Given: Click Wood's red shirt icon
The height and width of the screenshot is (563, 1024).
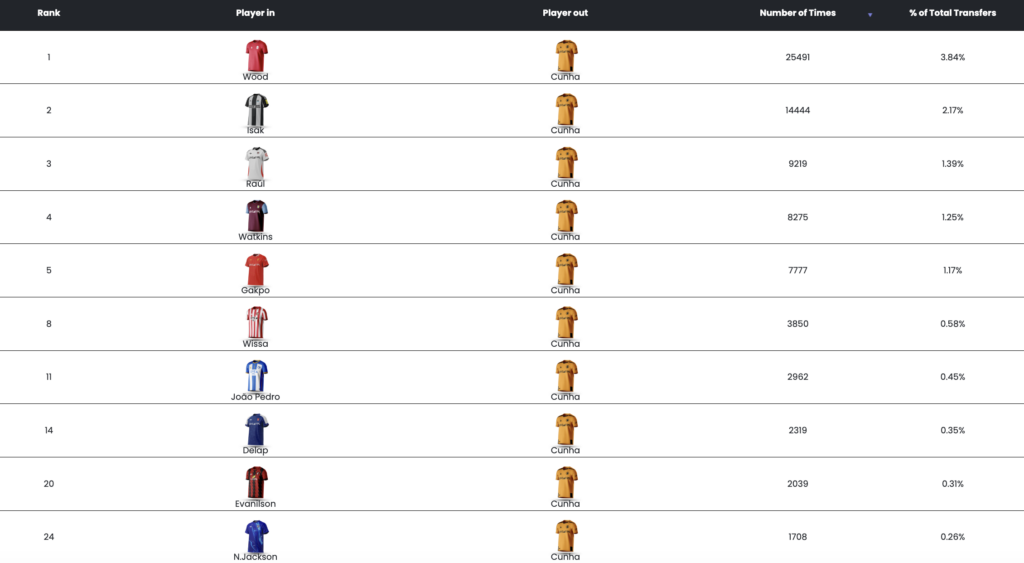Looking at the screenshot, I should pos(256,55).
